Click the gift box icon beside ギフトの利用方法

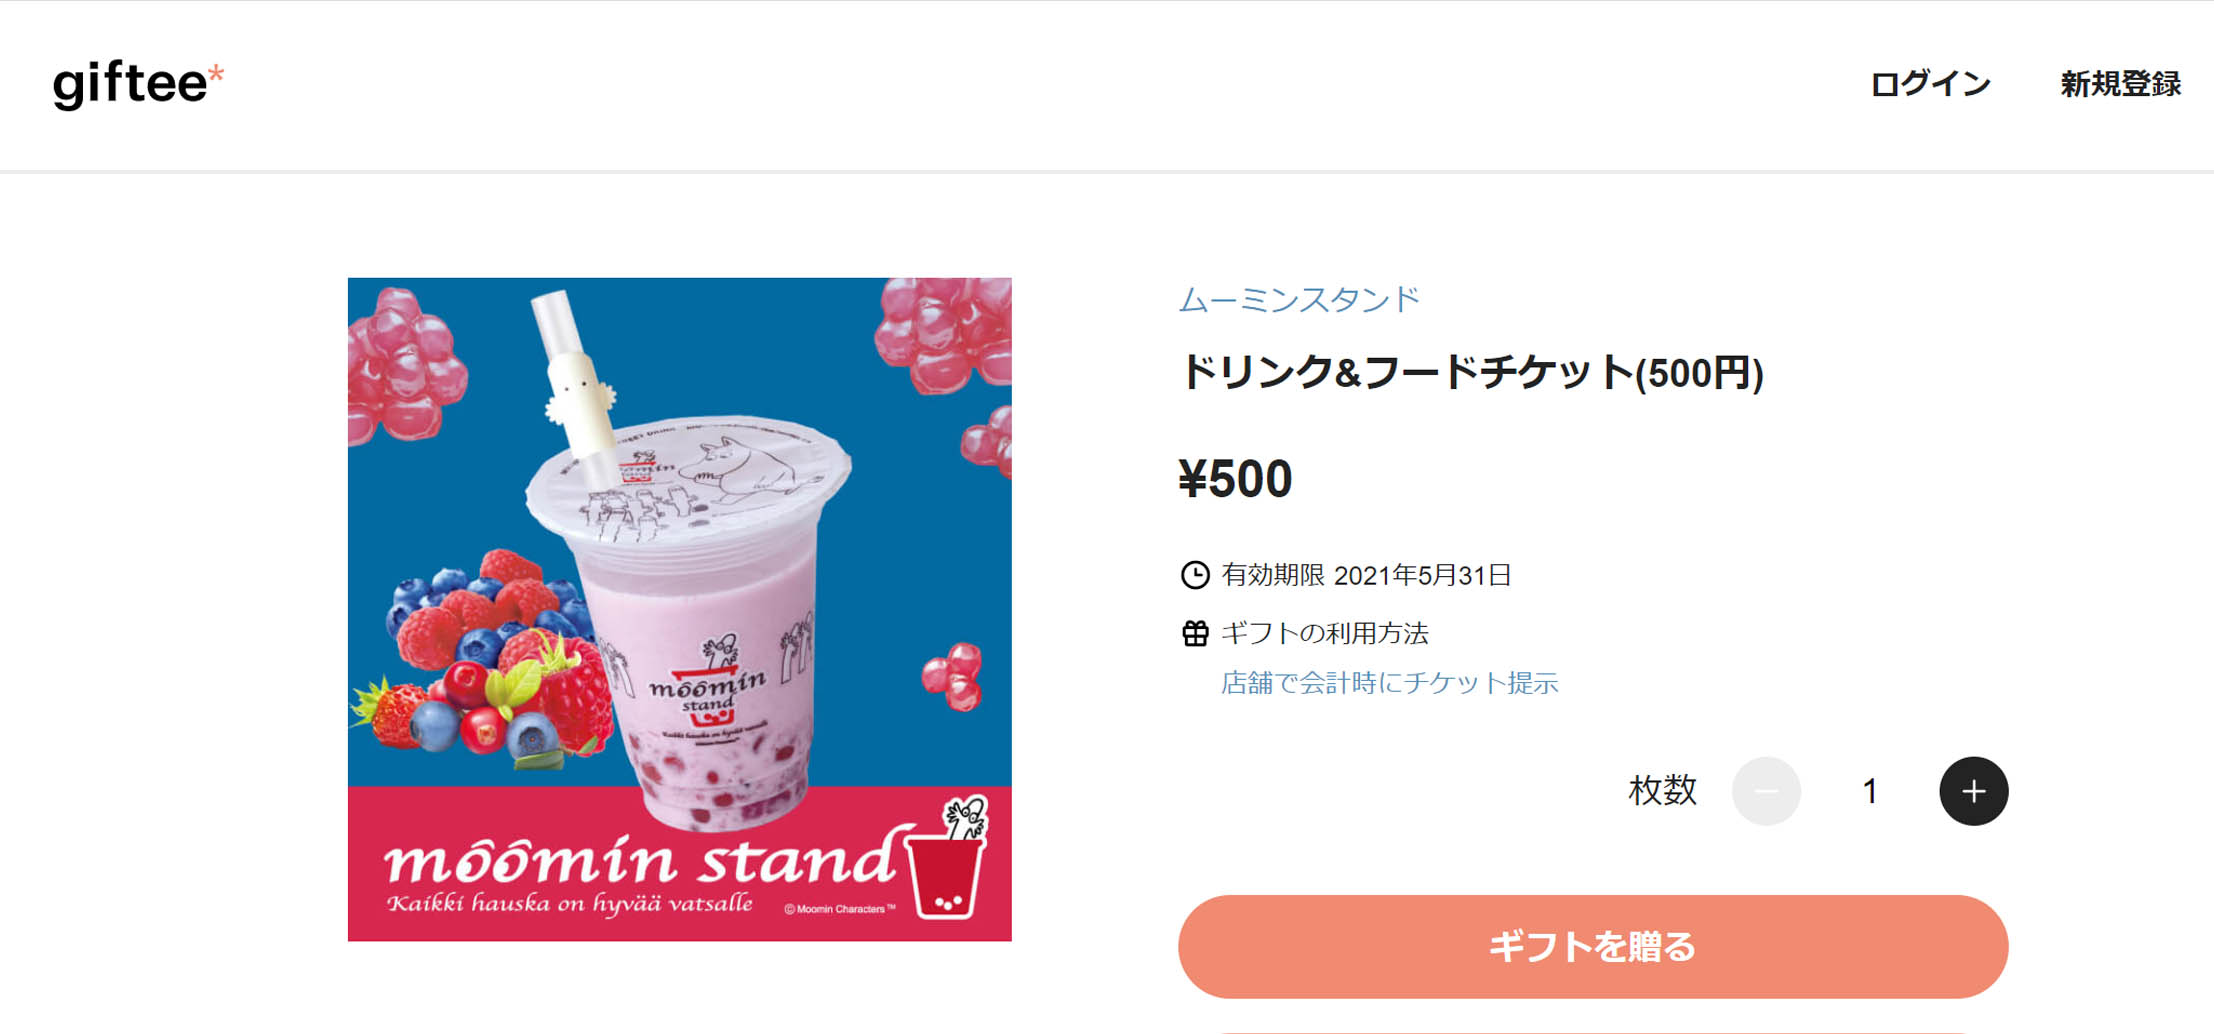[x=1195, y=633]
